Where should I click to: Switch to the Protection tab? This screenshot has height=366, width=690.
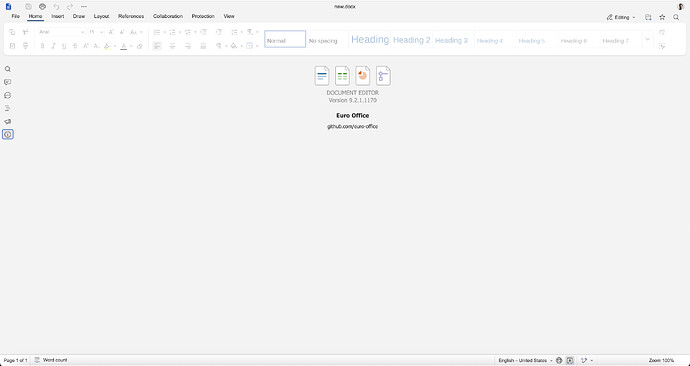[x=203, y=16]
